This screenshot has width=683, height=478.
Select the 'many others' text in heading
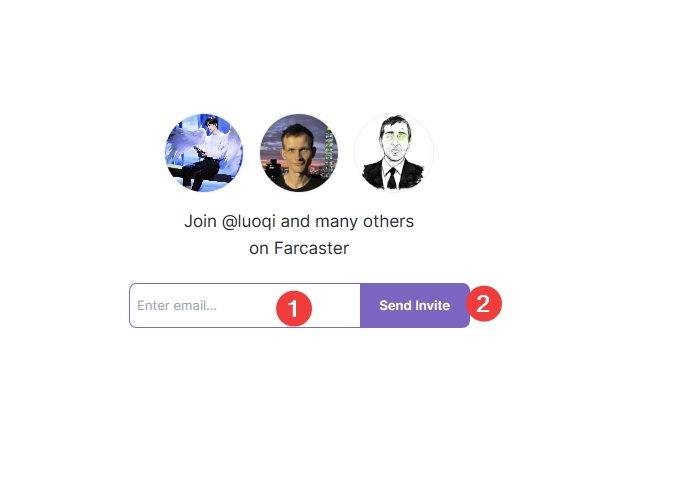(x=364, y=221)
